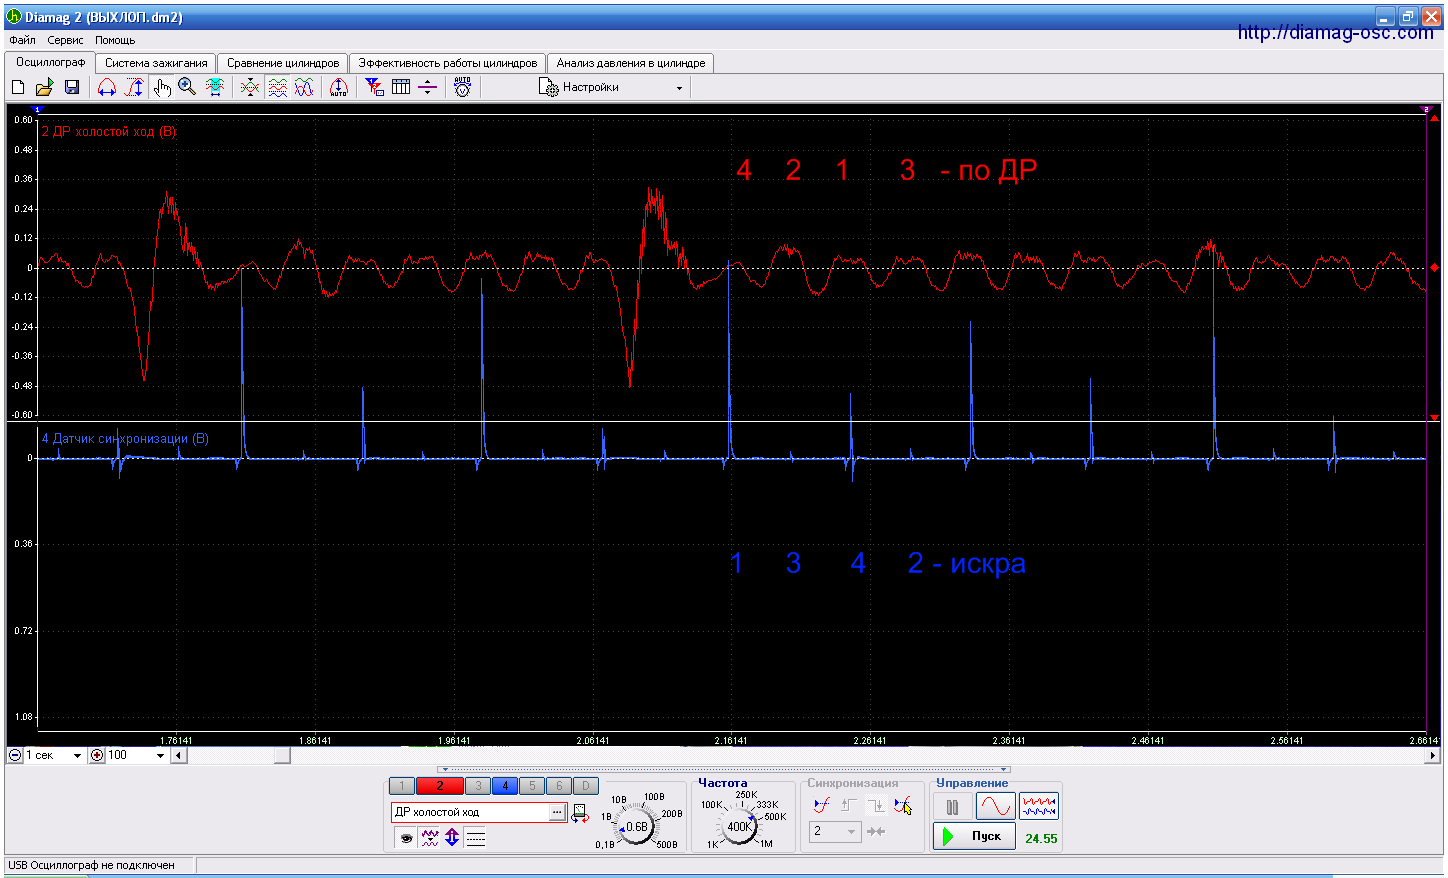Click the trigger cursor sync icon
The image size is (1448, 878).
coord(903,805)
